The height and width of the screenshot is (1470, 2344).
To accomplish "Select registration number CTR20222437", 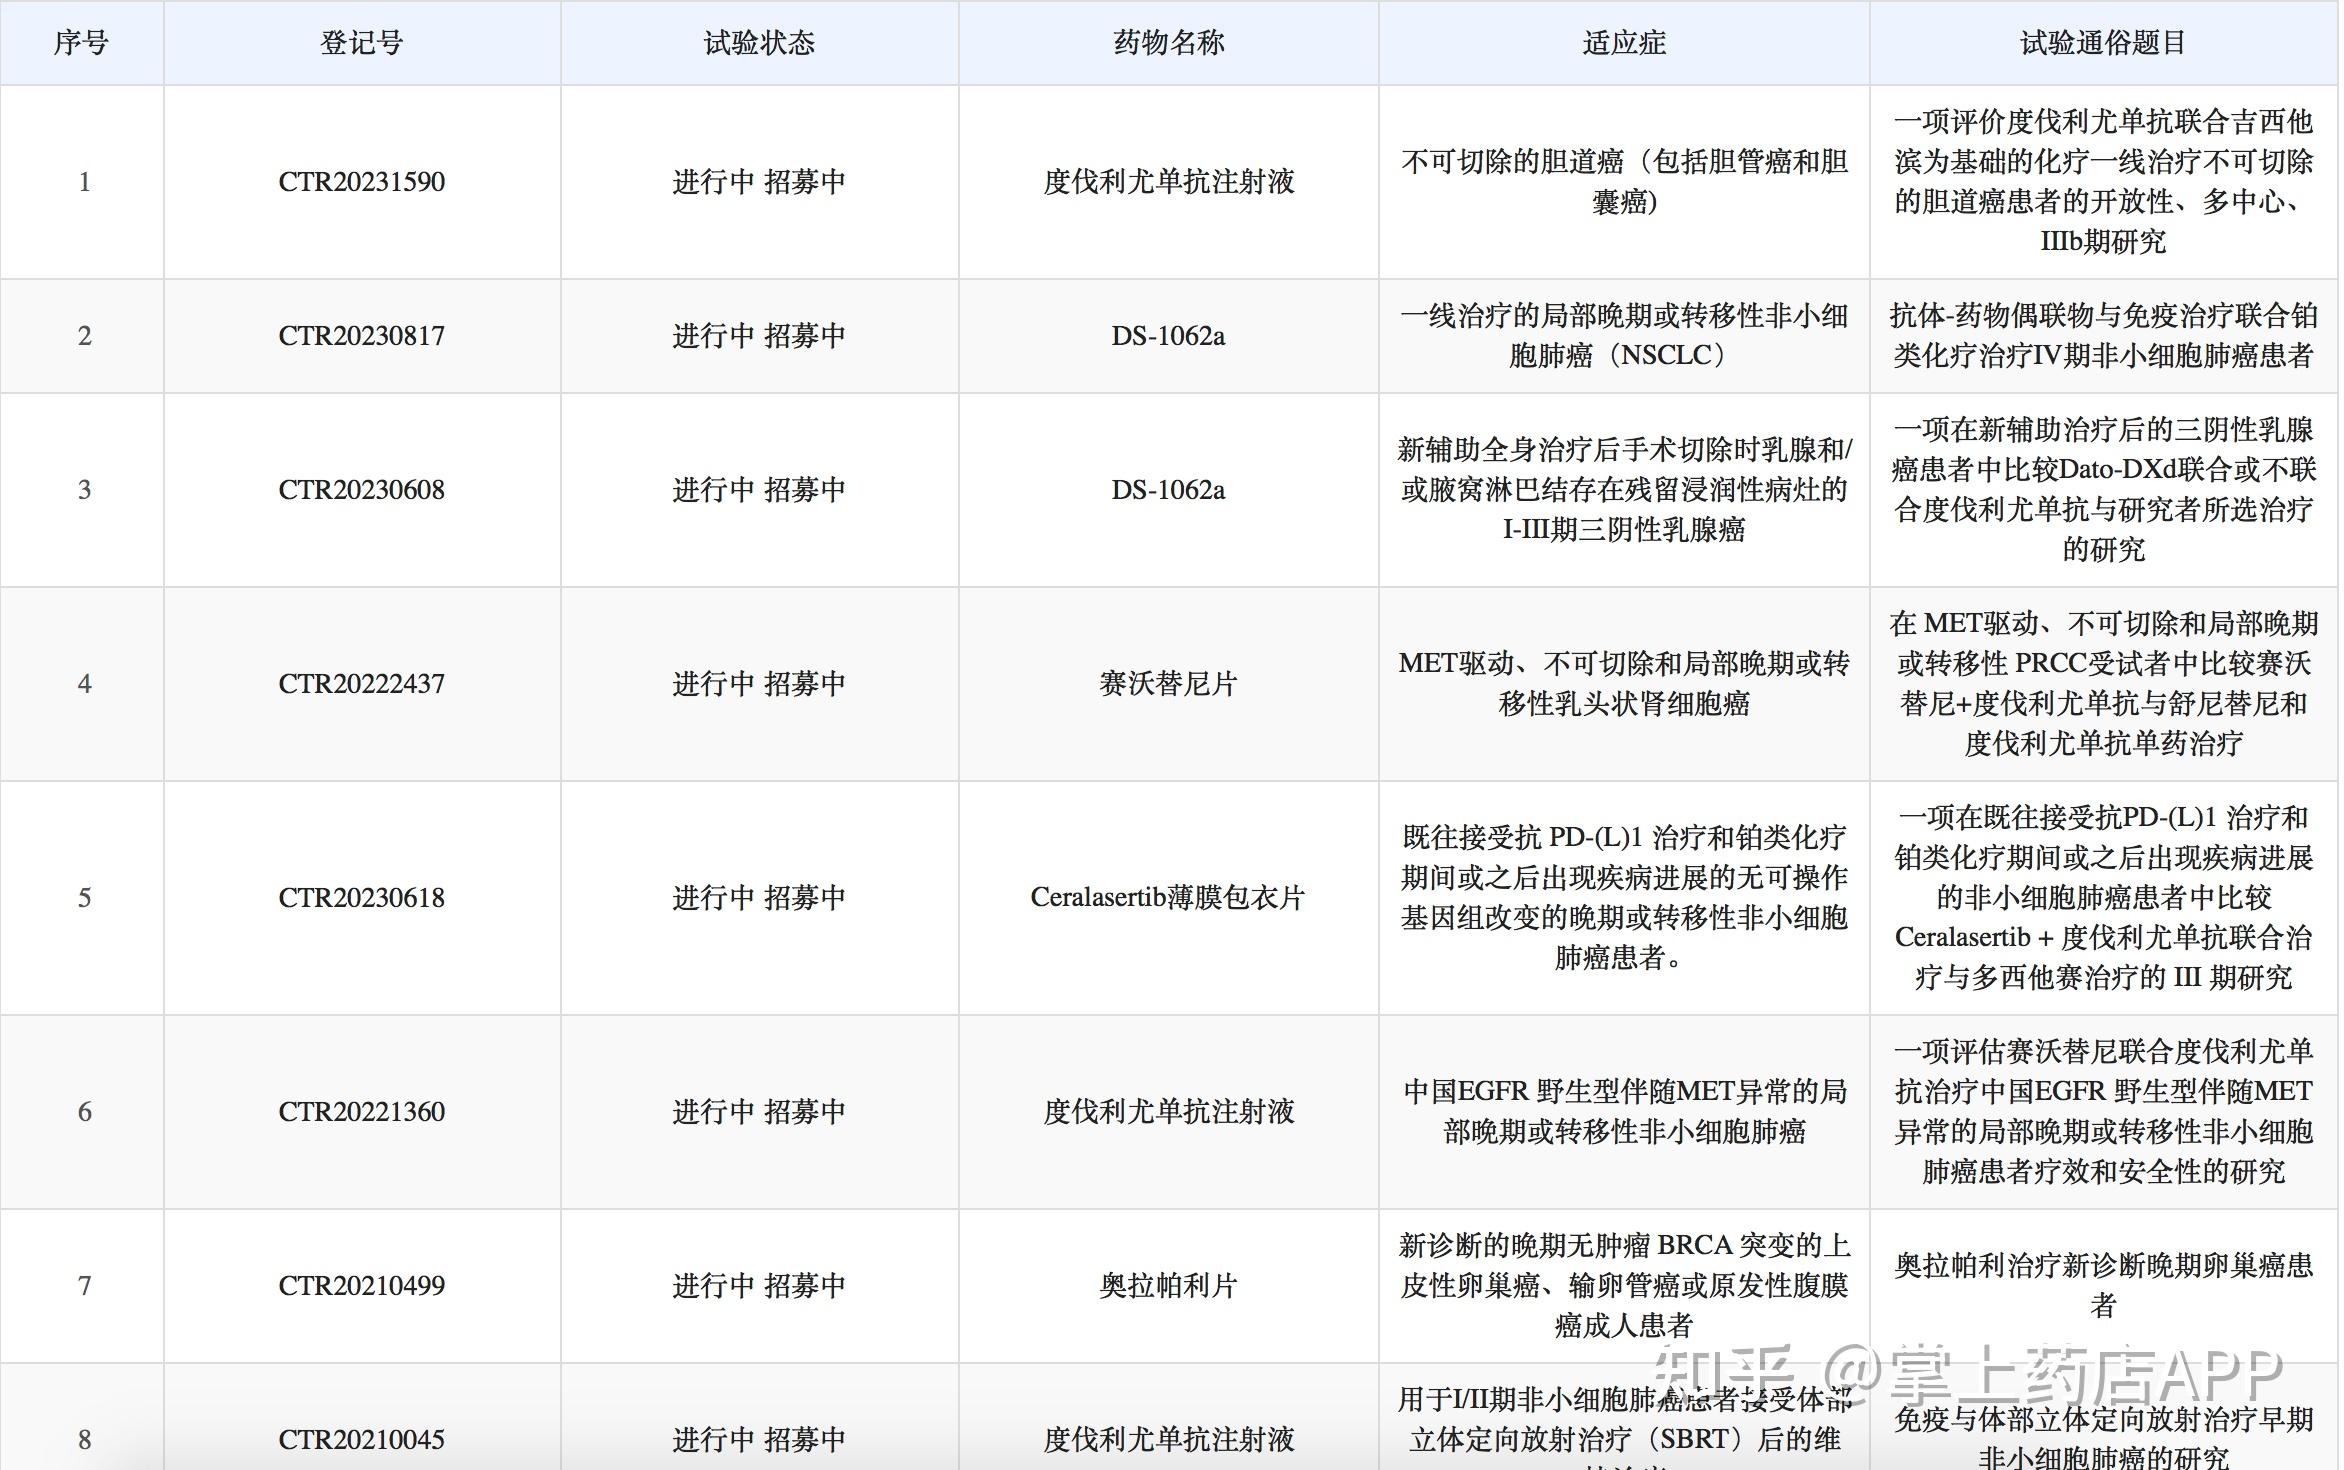I will (x=361, y=684).
